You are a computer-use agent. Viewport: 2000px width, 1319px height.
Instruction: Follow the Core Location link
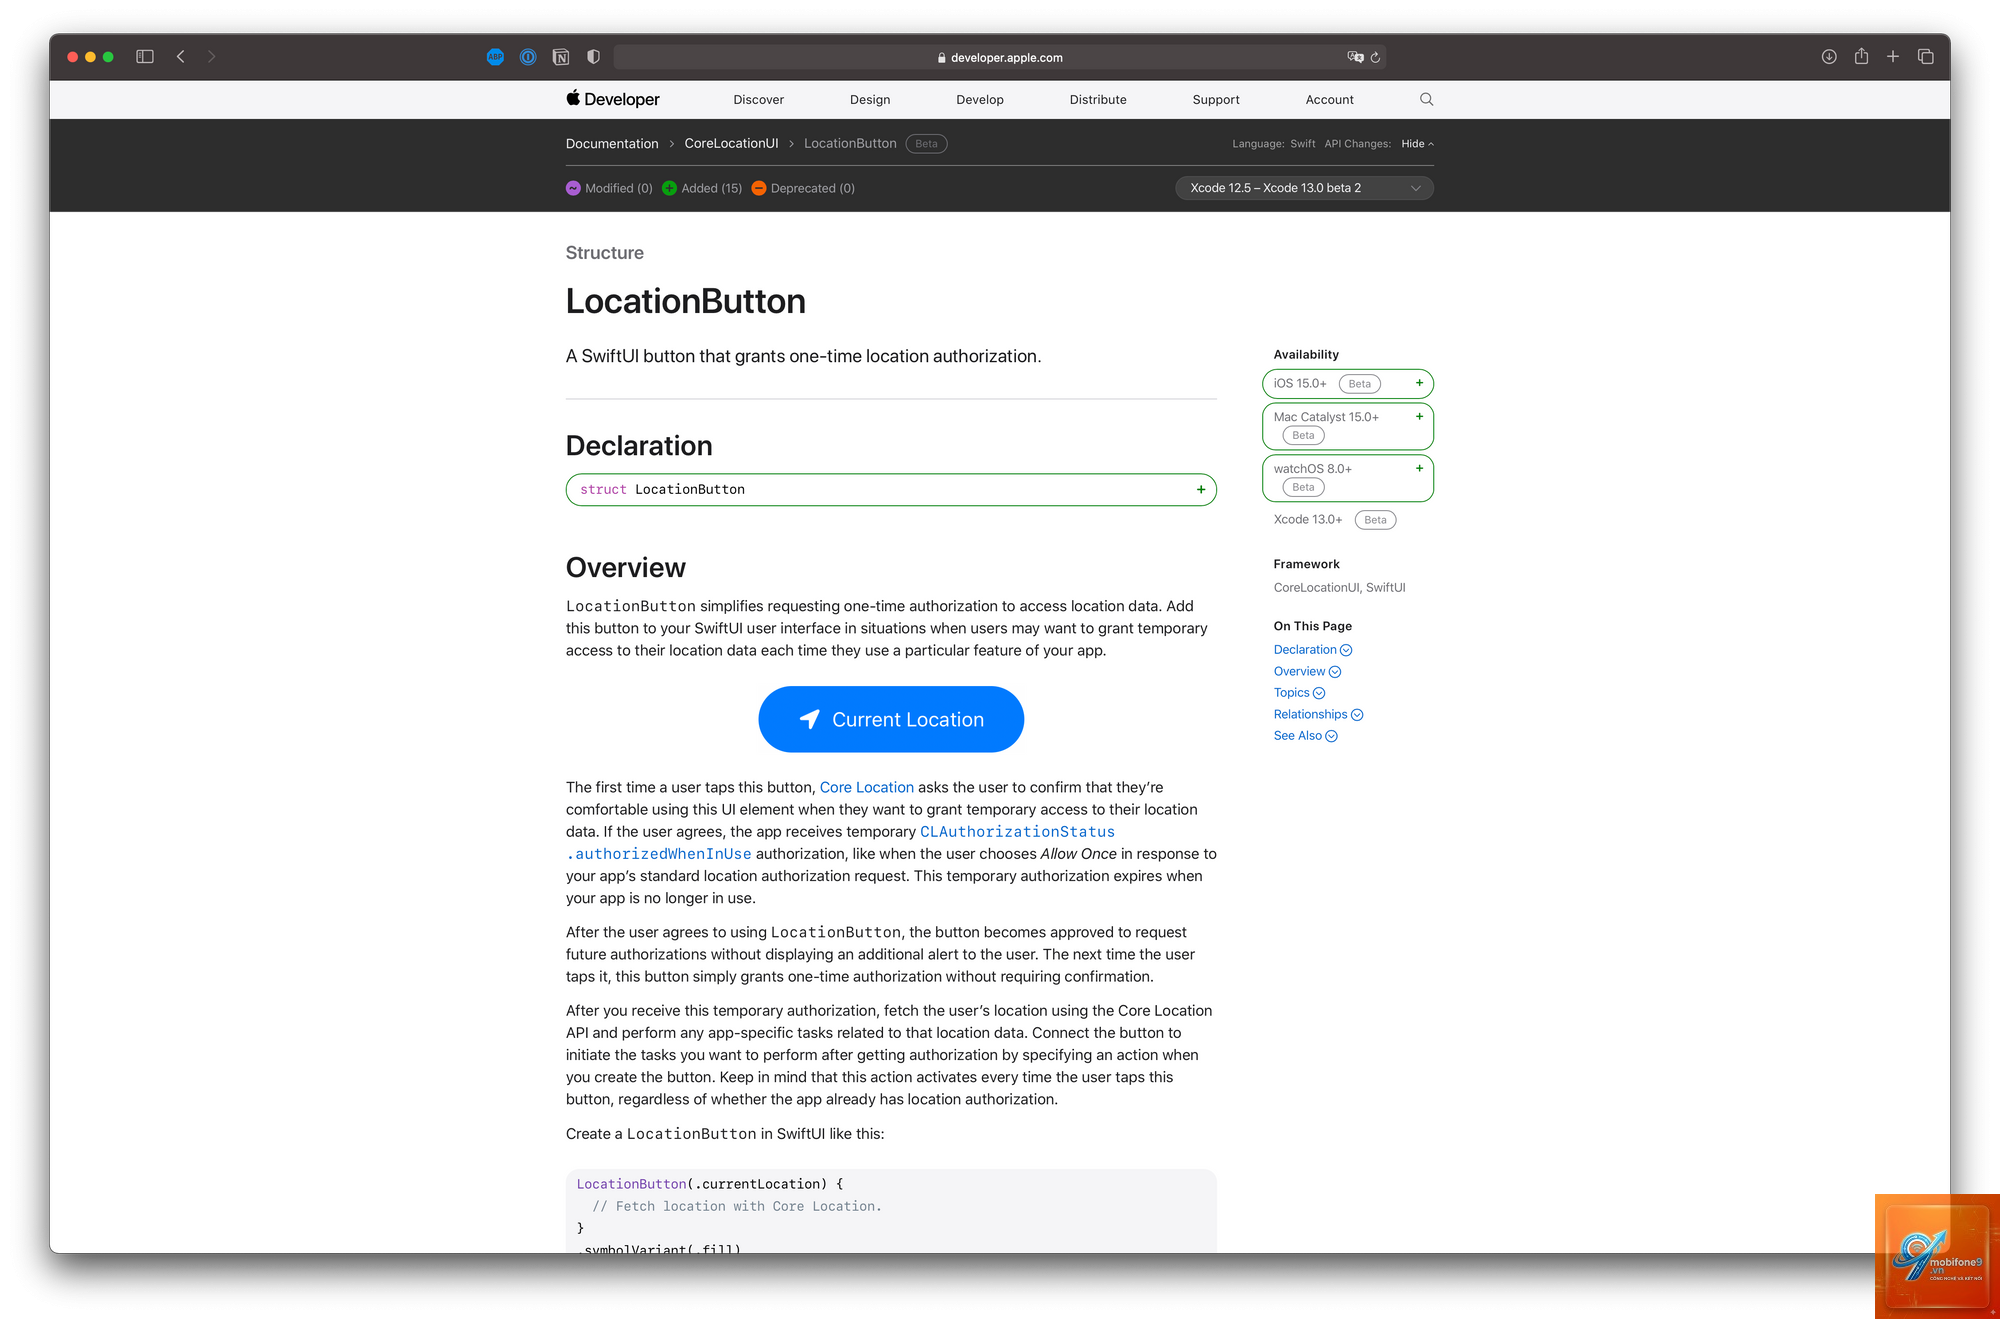coord(867,787)
